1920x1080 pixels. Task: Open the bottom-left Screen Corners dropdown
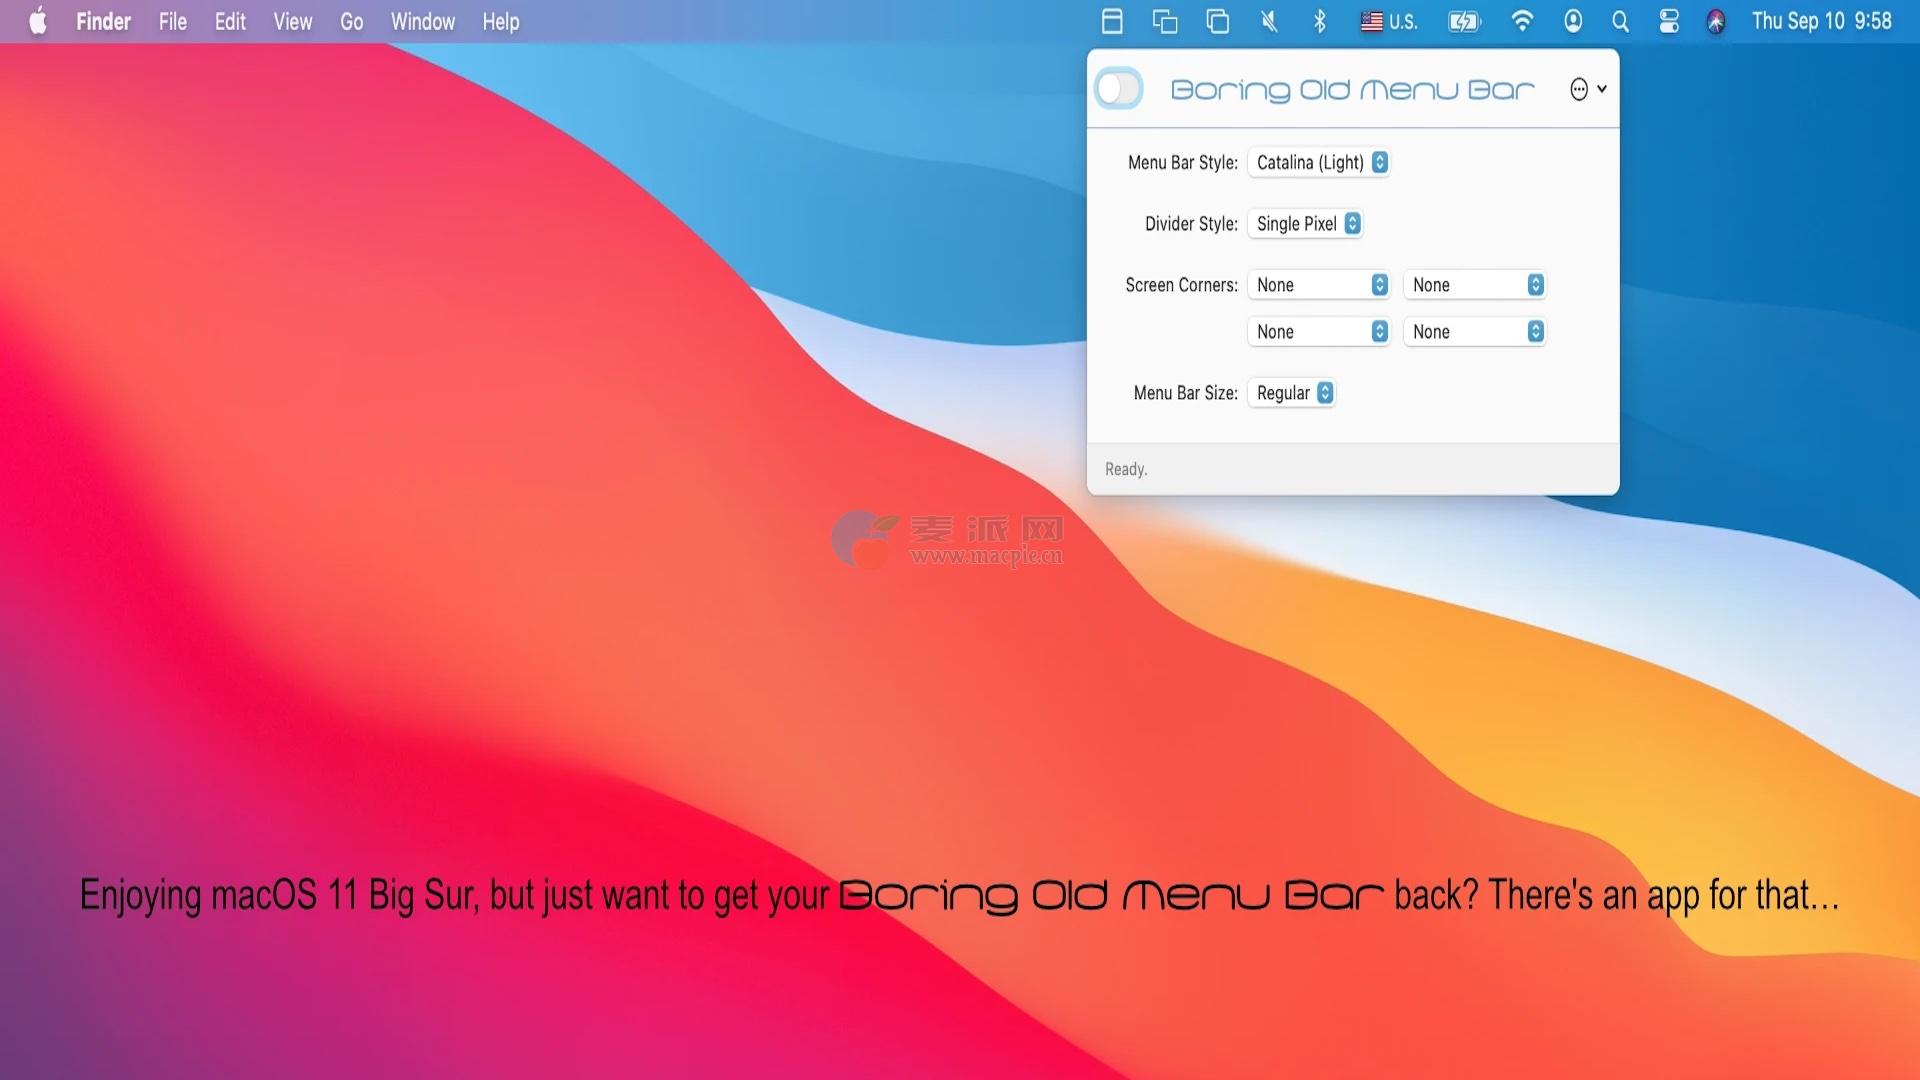[x=1319, y=332]
